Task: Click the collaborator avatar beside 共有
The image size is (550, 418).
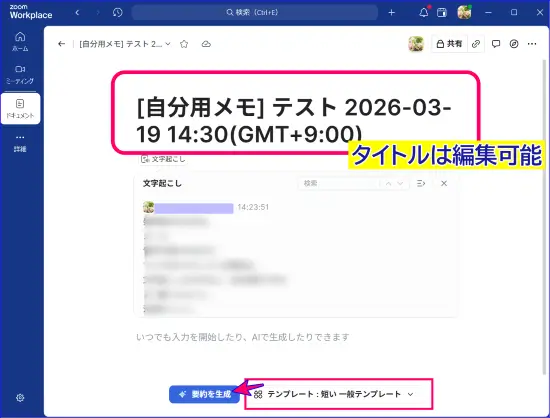Action: [x=416, y=44]
